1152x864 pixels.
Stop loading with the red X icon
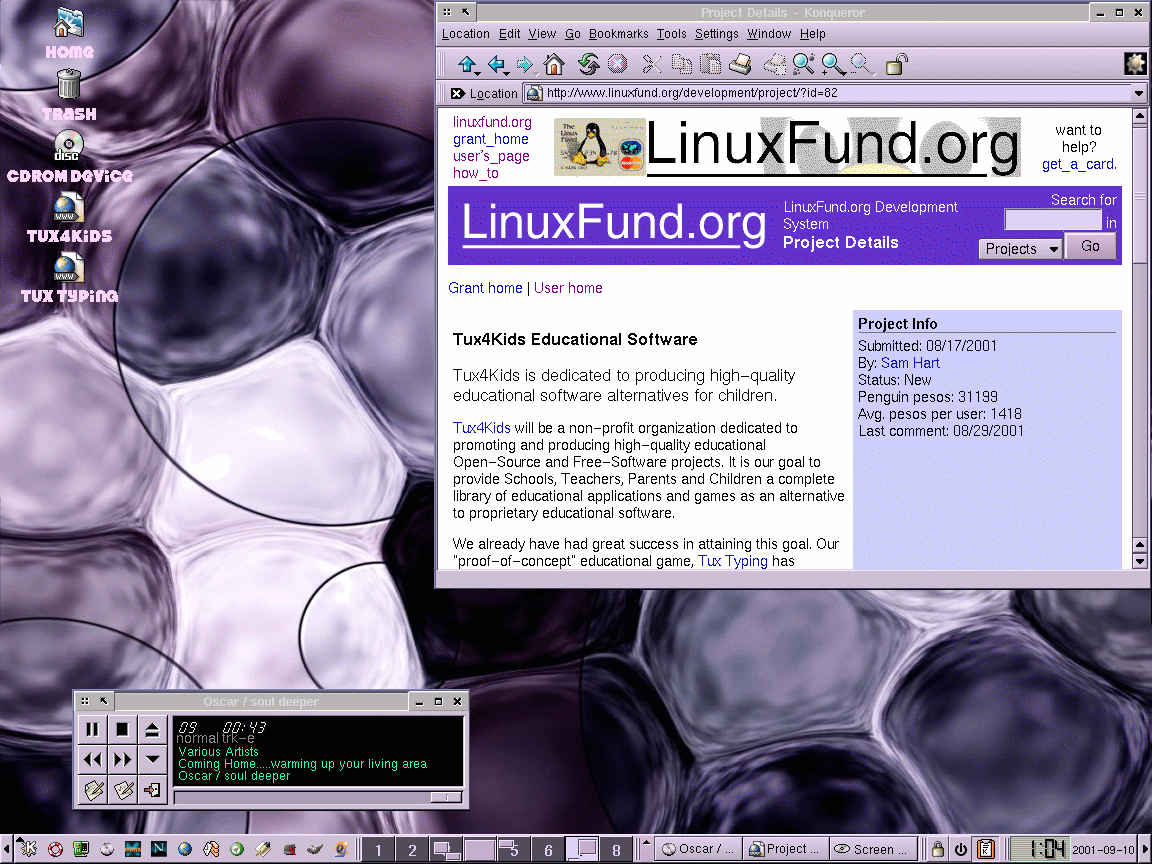click(618, 65)
